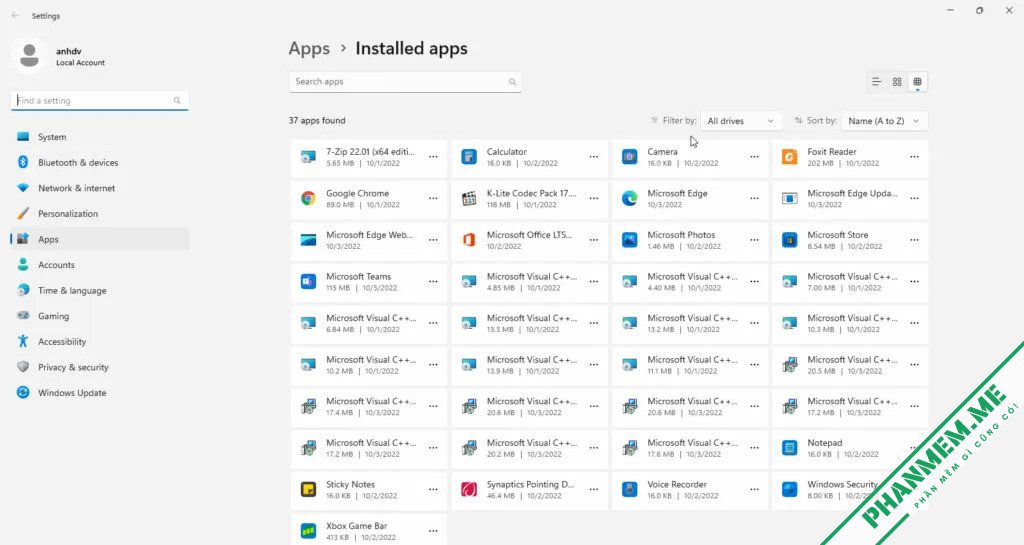Switch to list view layout
1024x545 pixels.
tap(876, 82)
